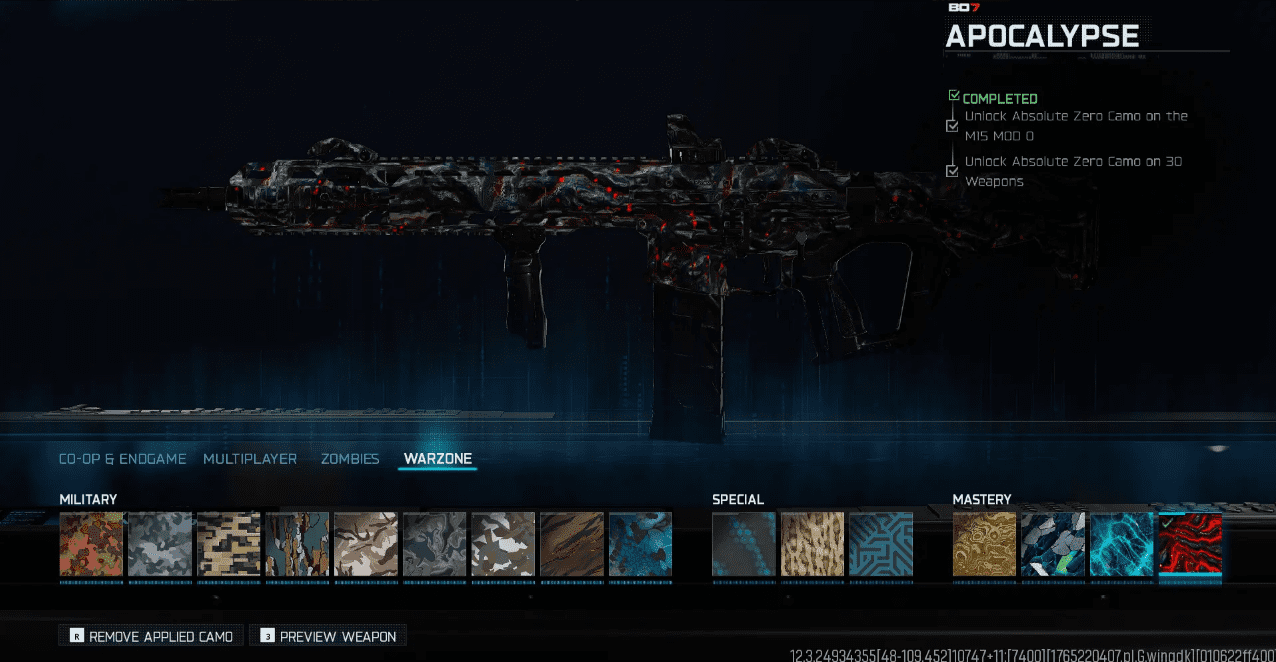
Task: Expand the SPECIAL camo section header
Action: pos(736,499)
